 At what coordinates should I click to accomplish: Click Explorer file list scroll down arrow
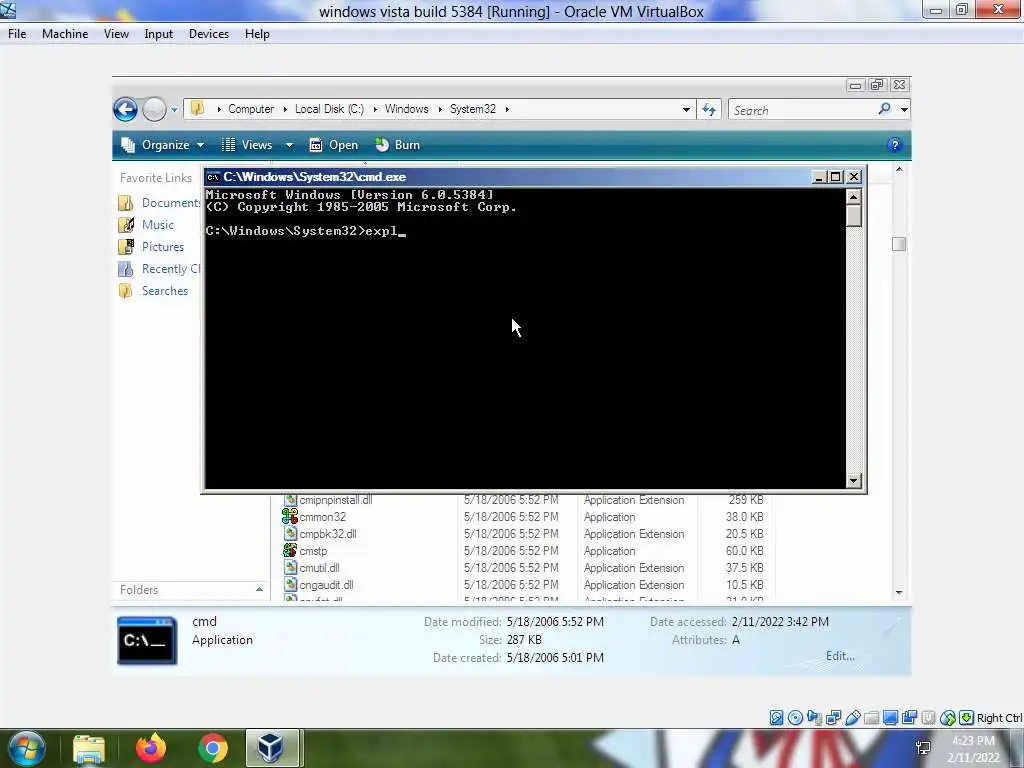pos(899,593)
